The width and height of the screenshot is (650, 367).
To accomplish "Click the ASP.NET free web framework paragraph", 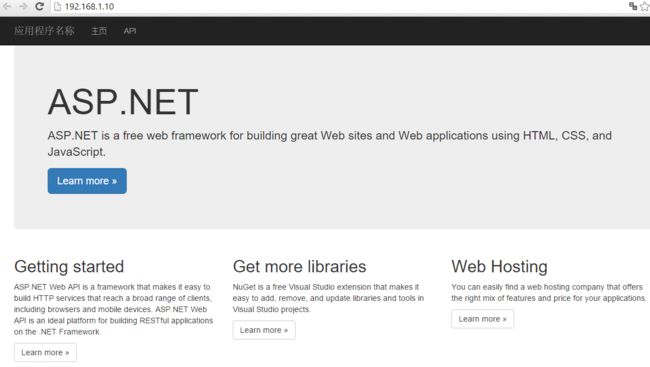I will coord(330,143).
